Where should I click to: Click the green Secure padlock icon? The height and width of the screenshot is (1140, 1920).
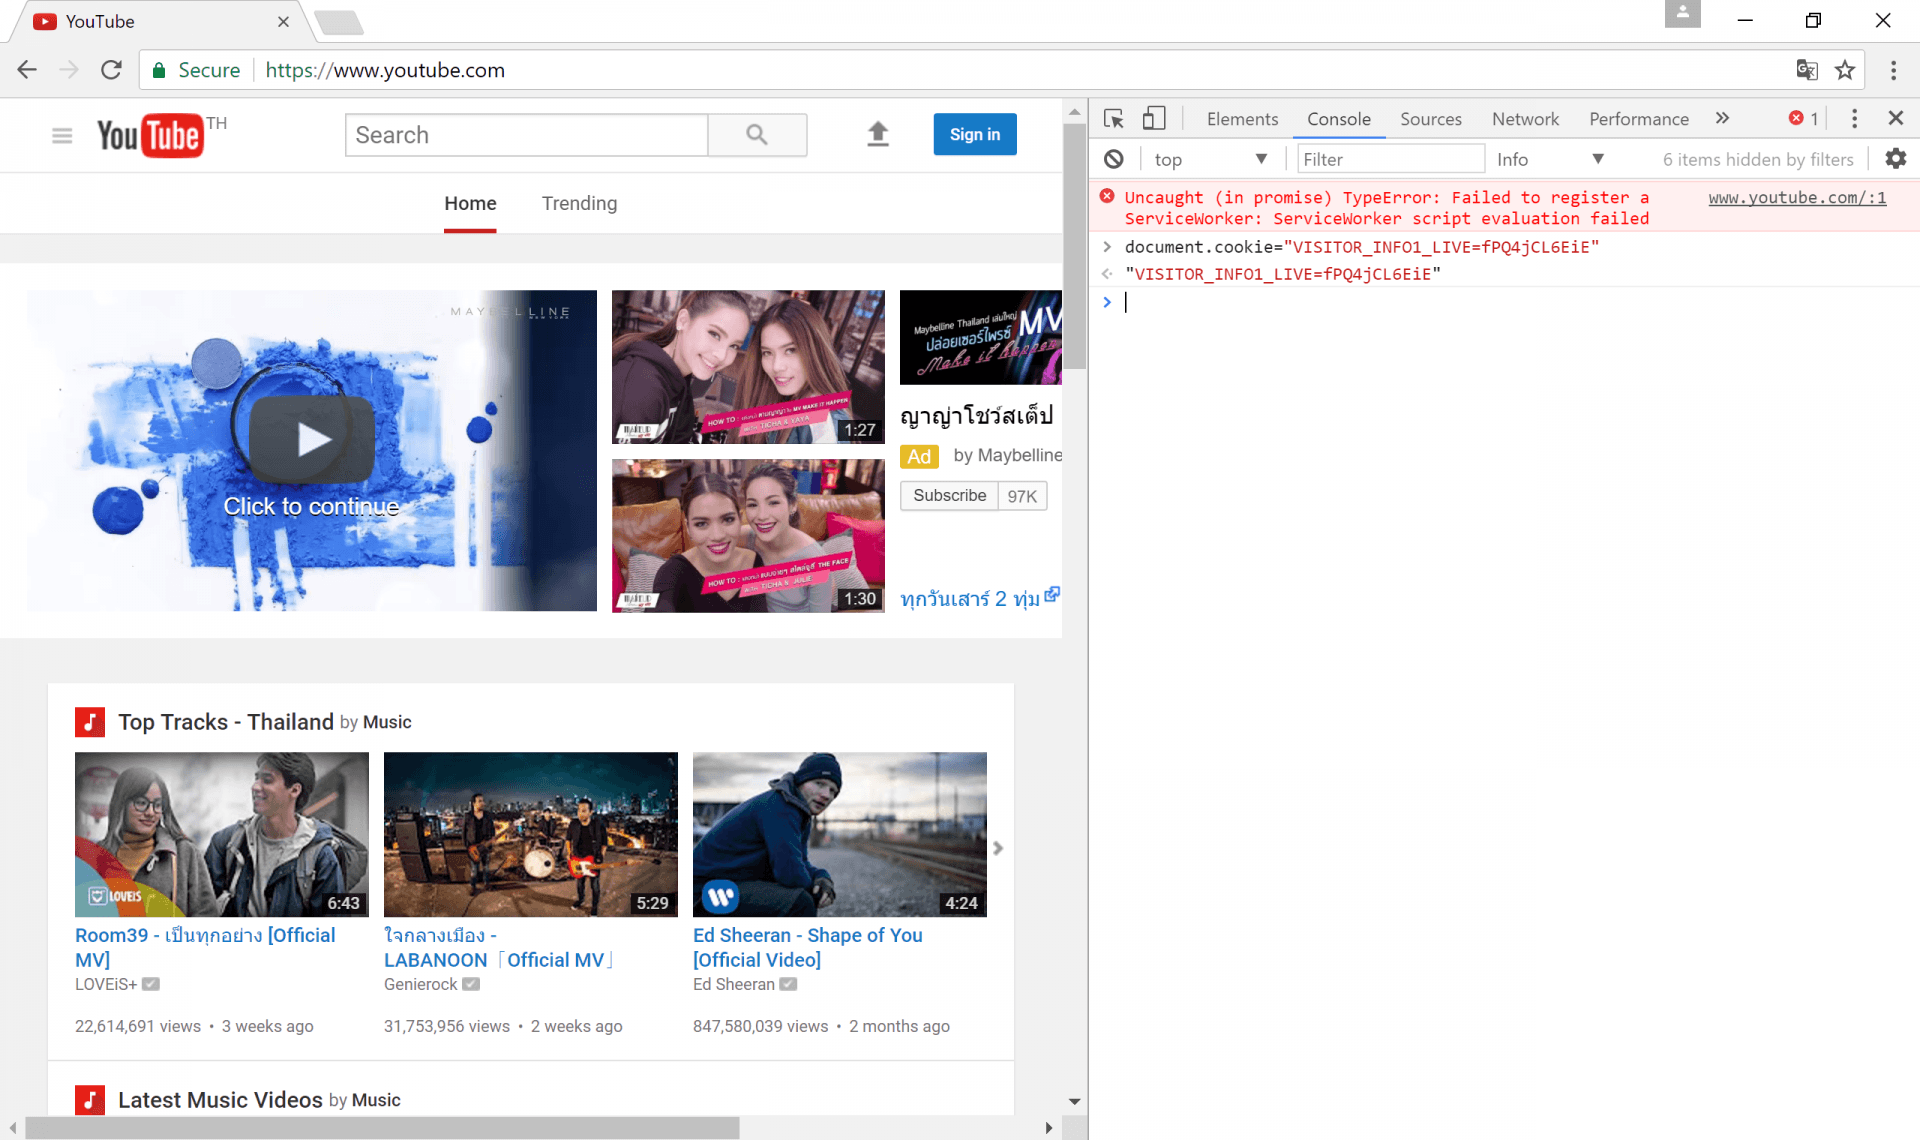coord(158,70)
